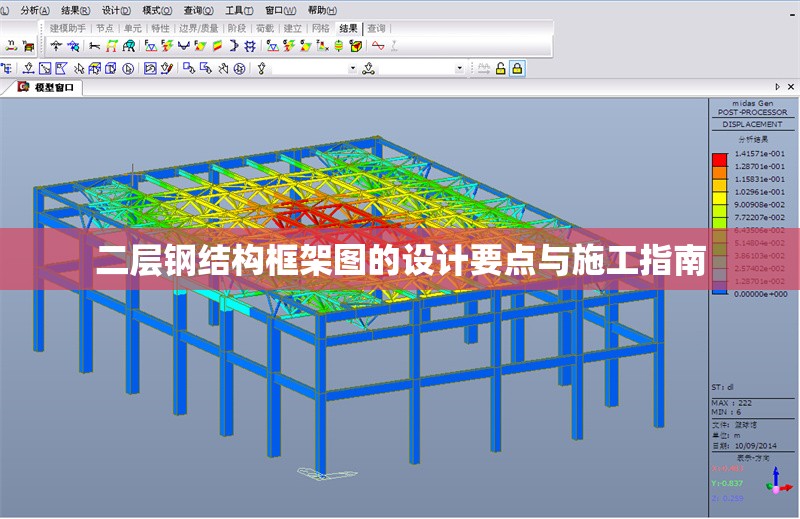
Task: Expand the second toolbar combo box dropdown
Action: tap(460, 69)
